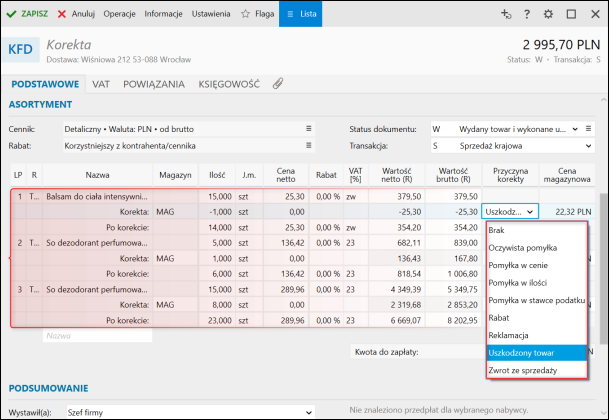609x420 pixels.
Task: Pick Pomyłka w cenie option
Action: pos(536,265)
